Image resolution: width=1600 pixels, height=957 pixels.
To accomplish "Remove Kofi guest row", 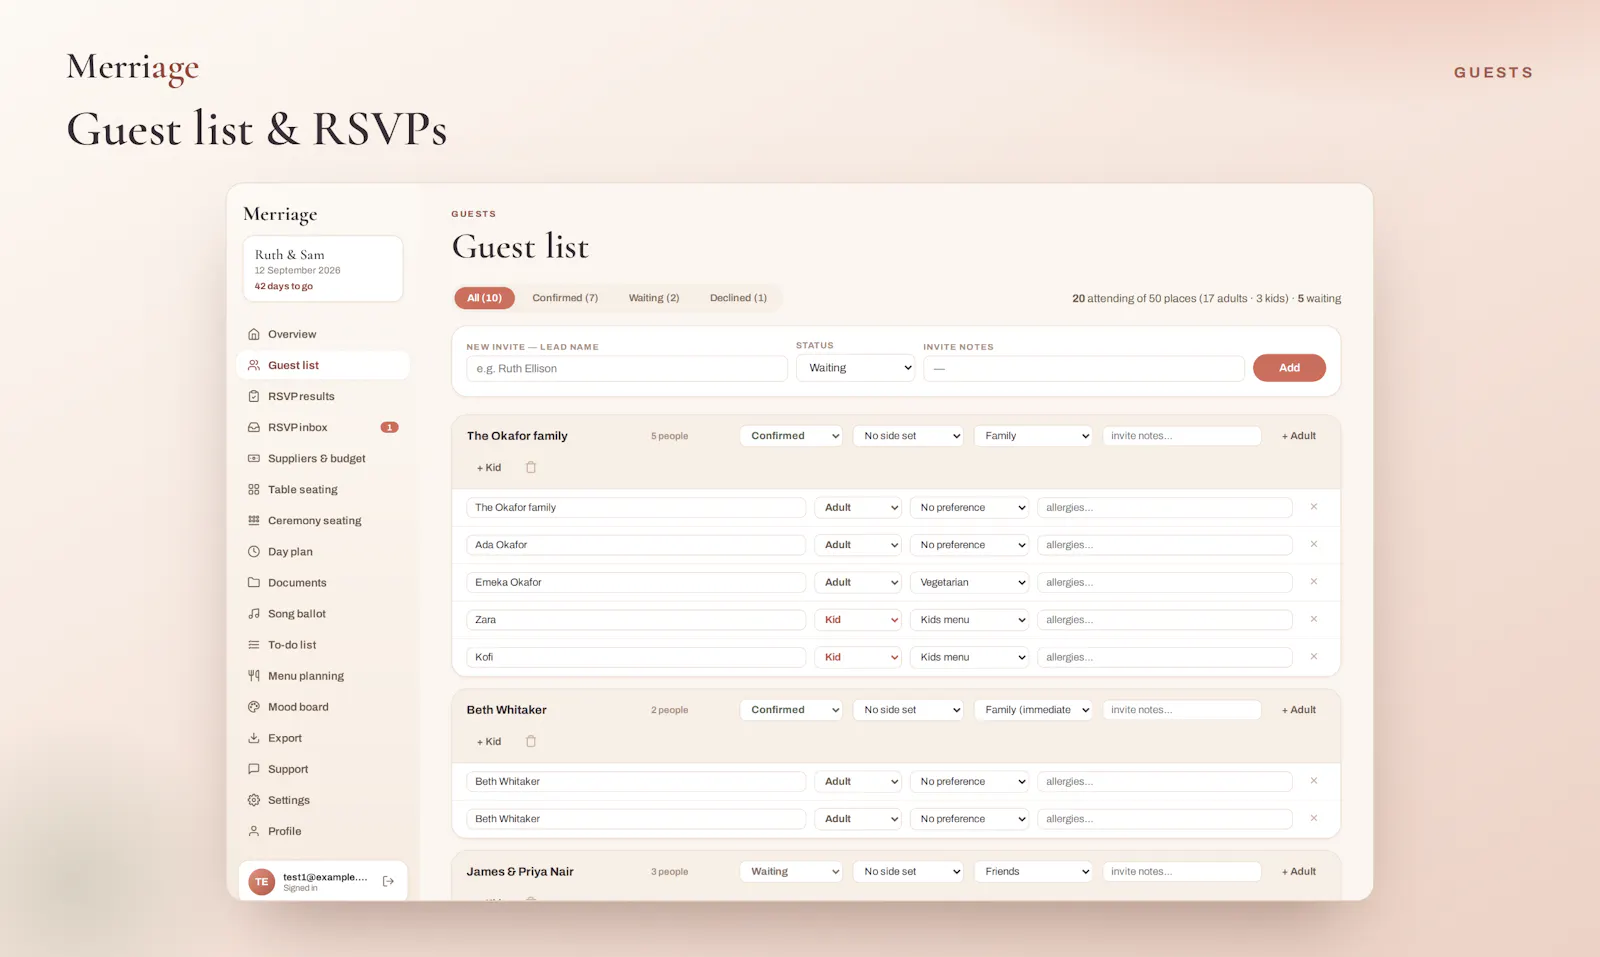I will [1314, 656].
